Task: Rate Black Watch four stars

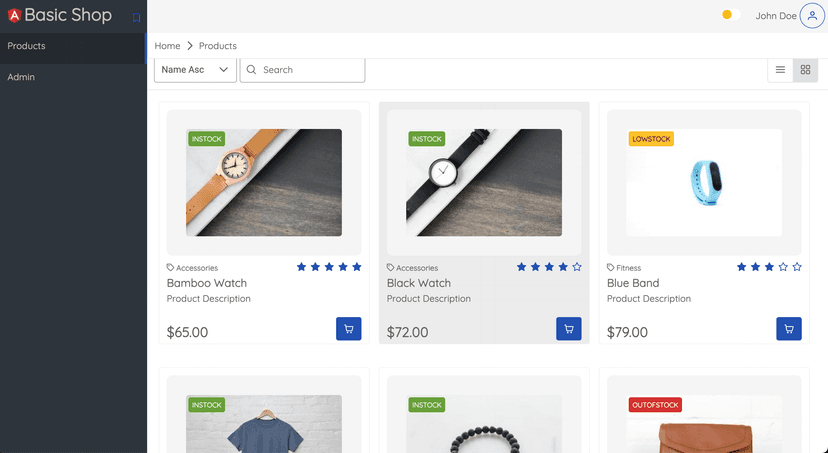Action: (563, 267)
